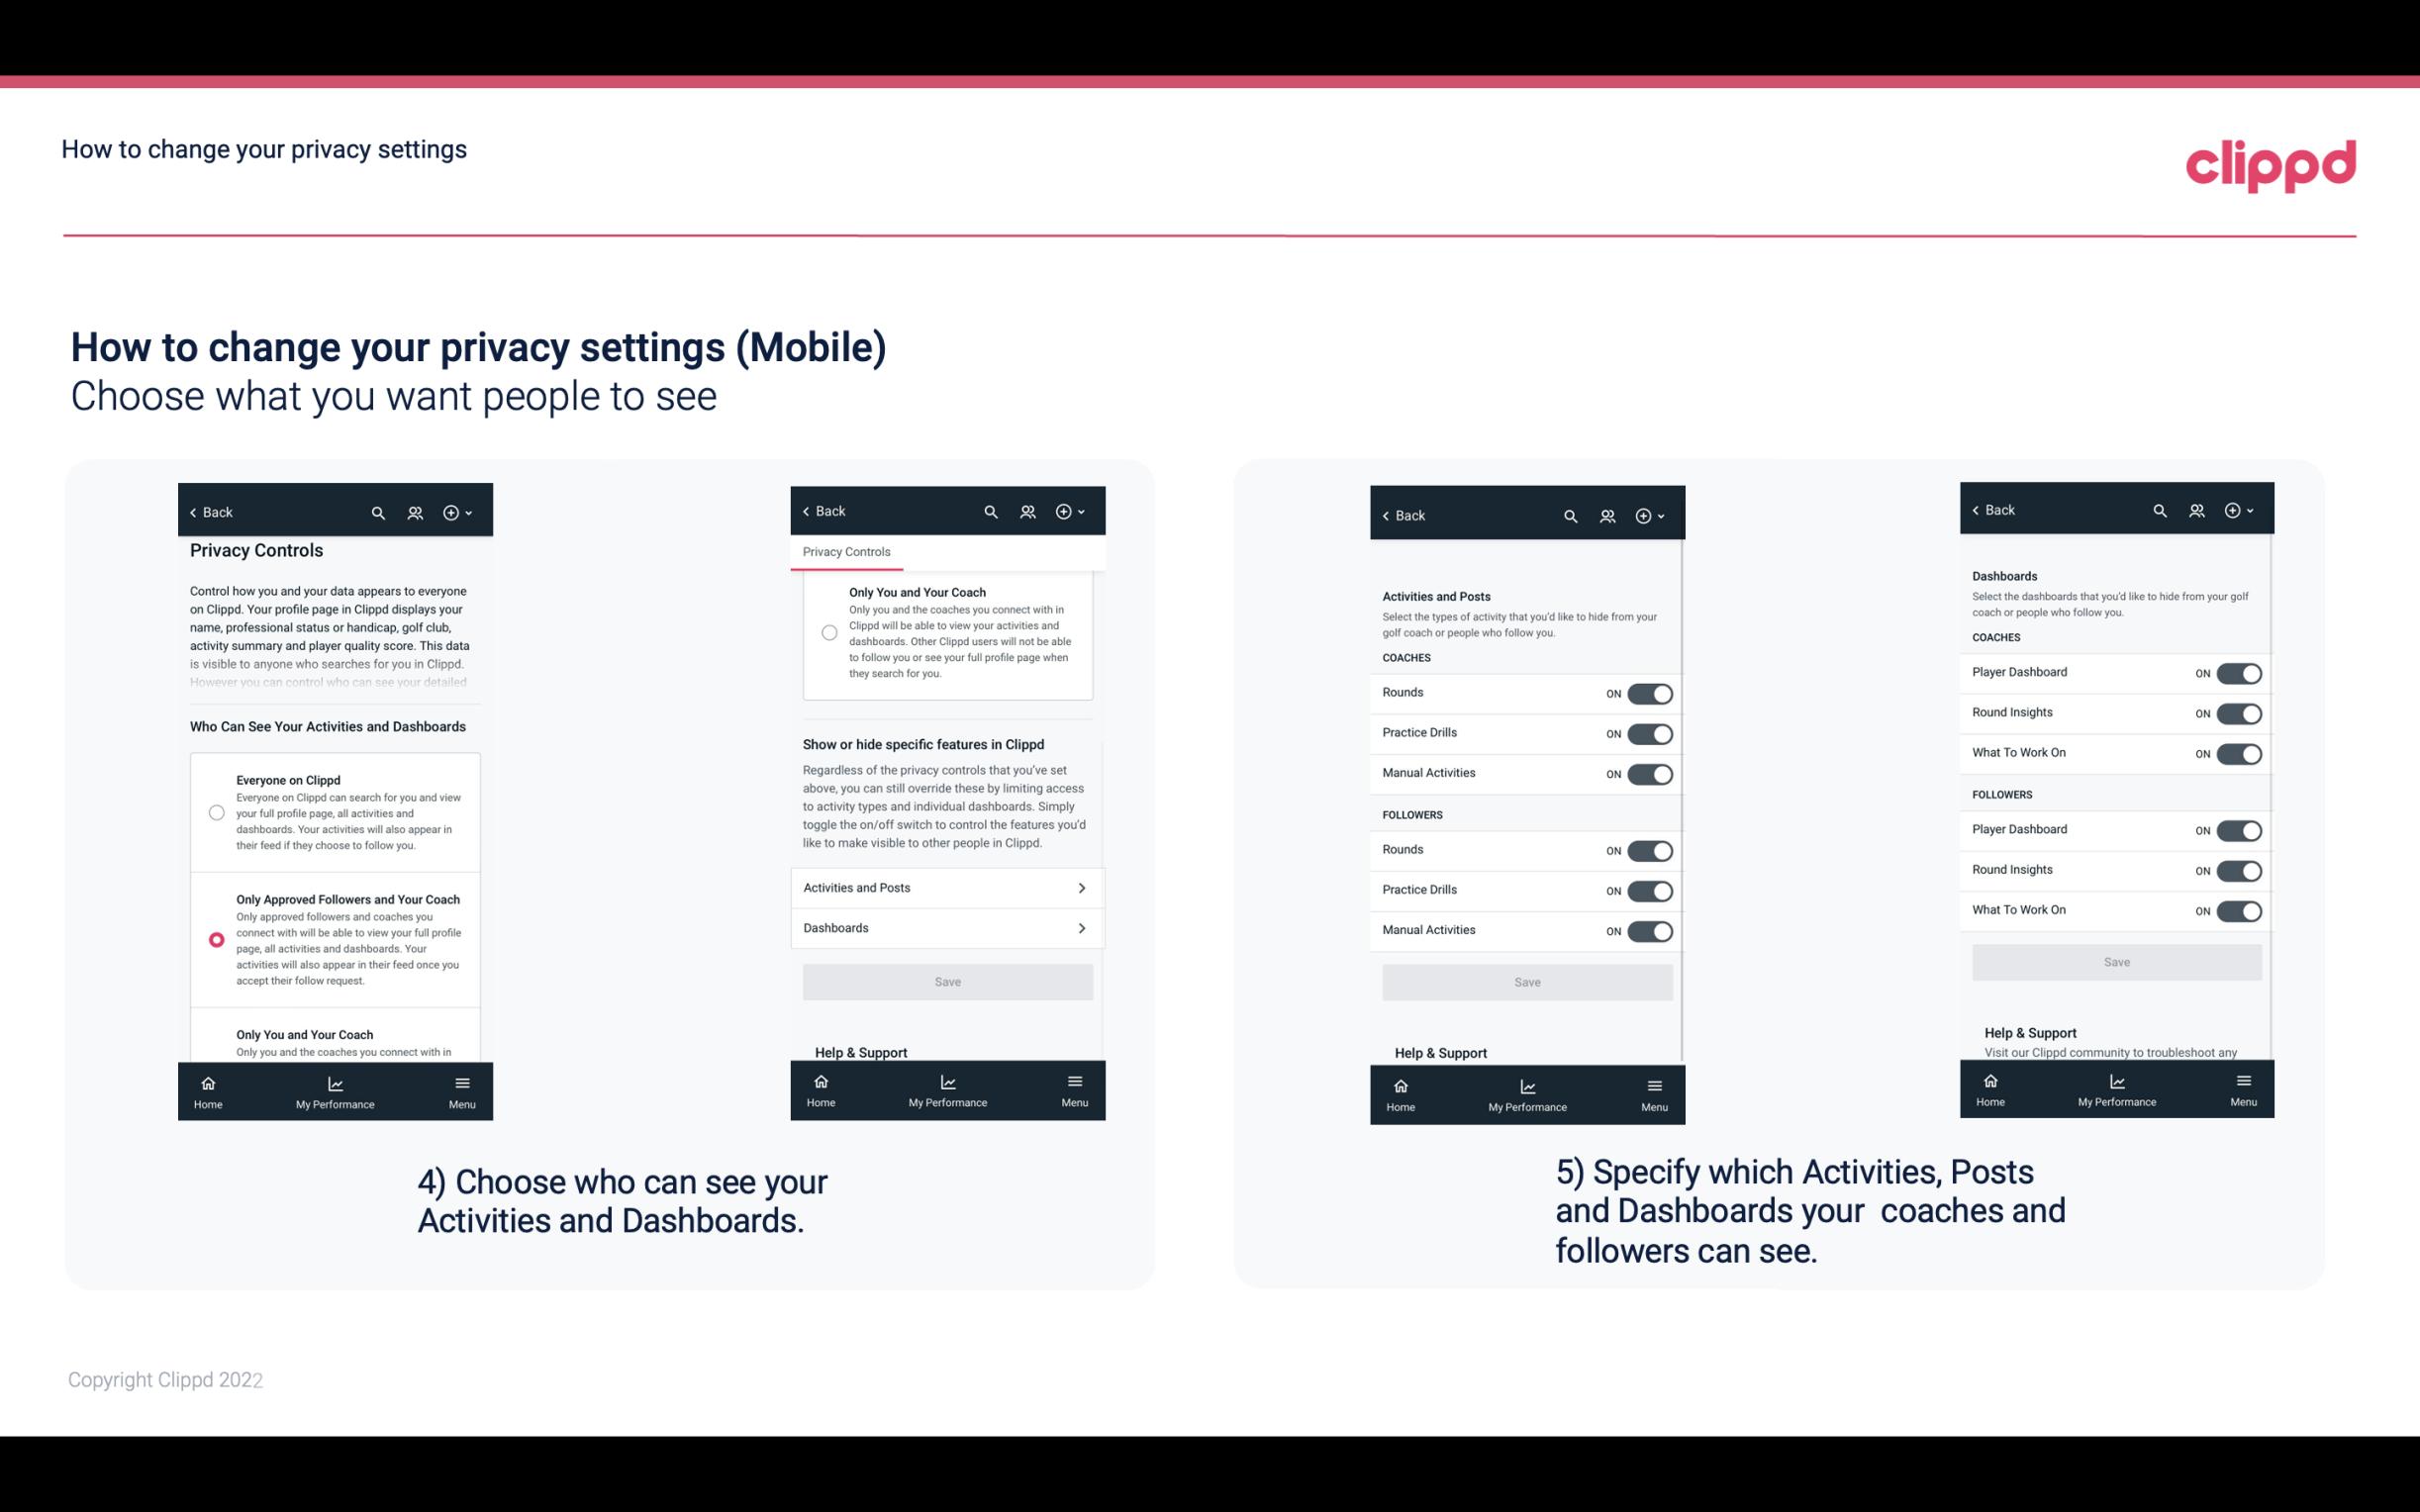Click the Clippd logo in top right corner
Screen dimensions: 2420x1512
click(2272, 160)
